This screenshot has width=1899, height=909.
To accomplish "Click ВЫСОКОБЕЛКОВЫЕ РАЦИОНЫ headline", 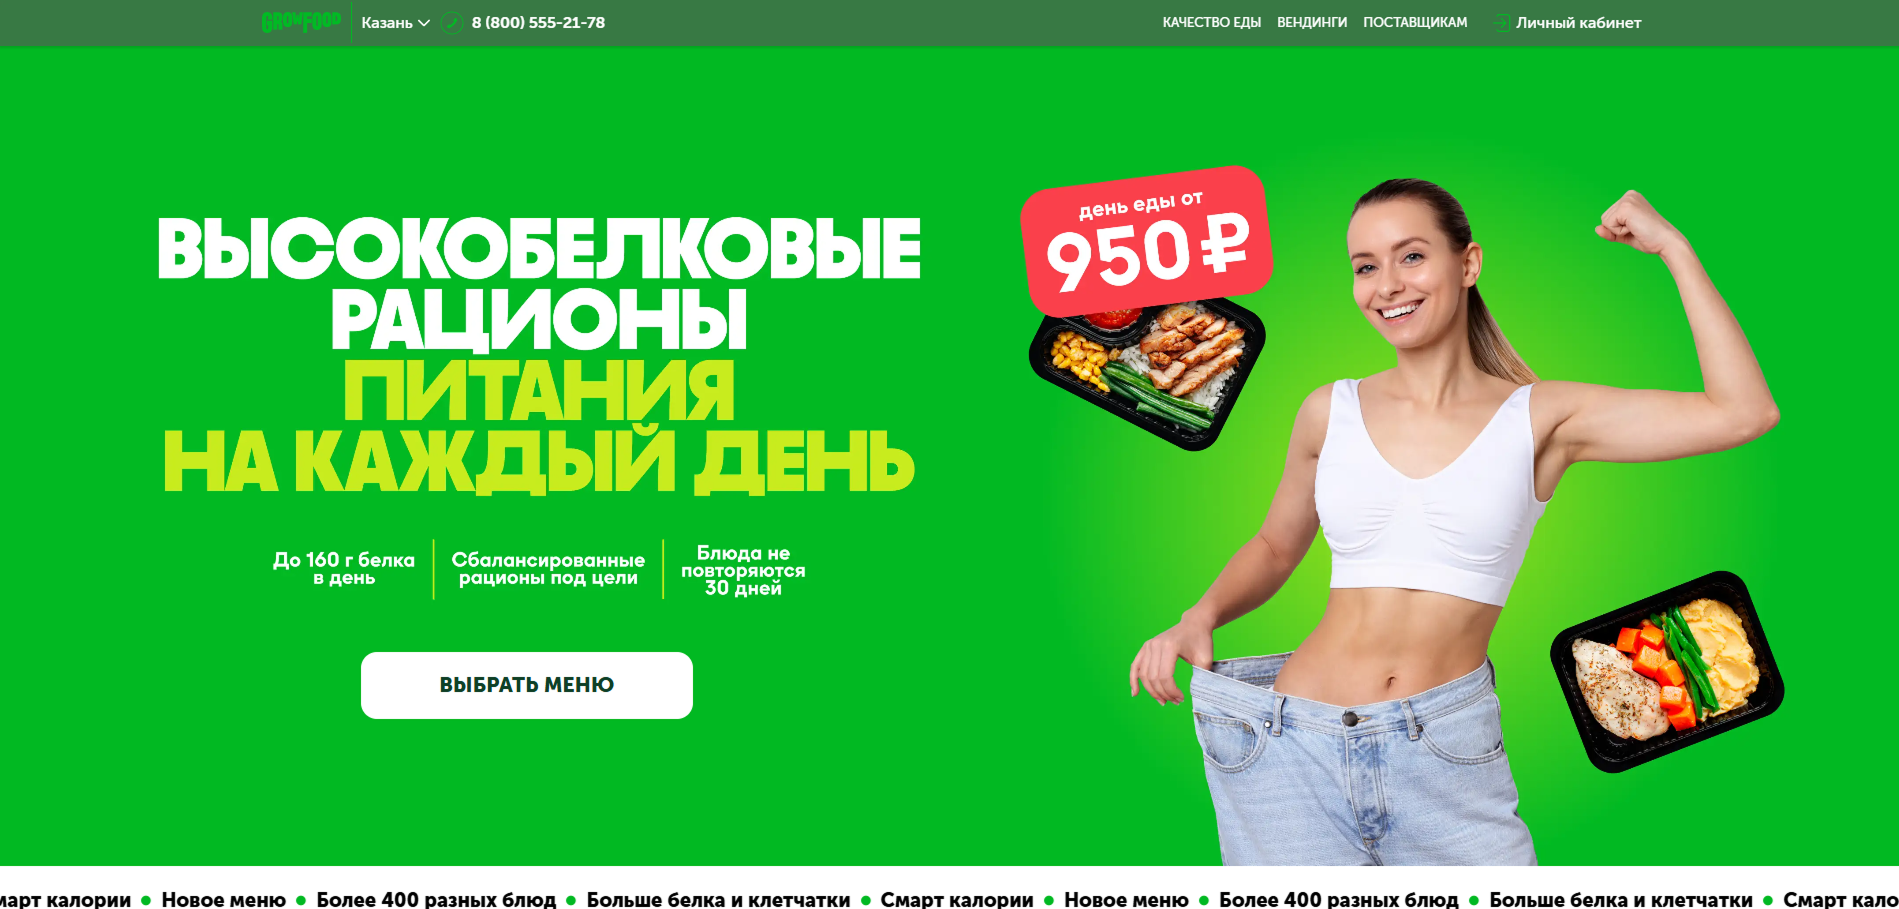I will 539,283.
